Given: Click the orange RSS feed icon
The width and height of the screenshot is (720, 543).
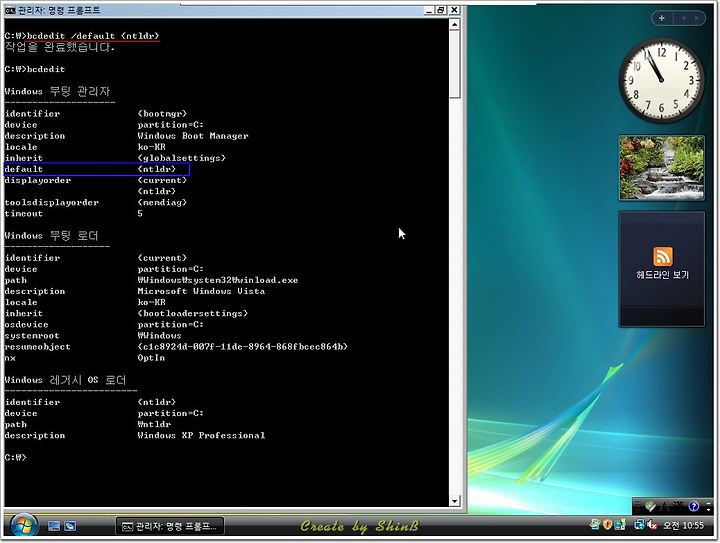Looking at the screenshot, I should [662, 256].
